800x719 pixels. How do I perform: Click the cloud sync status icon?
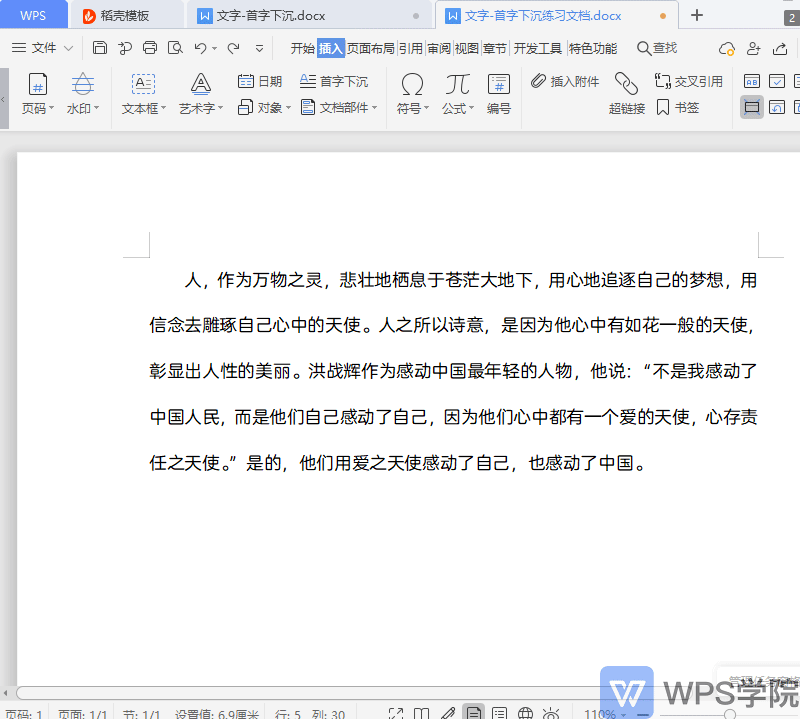727,48
